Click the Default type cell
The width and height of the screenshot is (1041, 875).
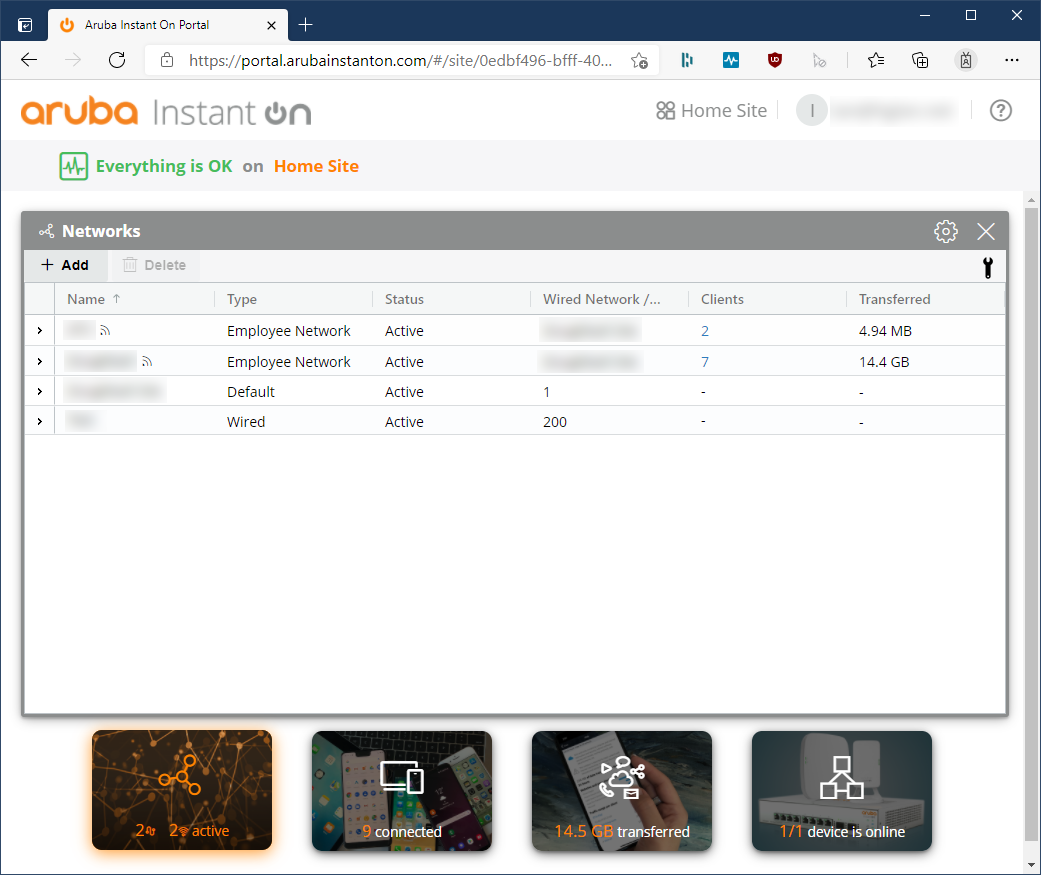[250, 392]
